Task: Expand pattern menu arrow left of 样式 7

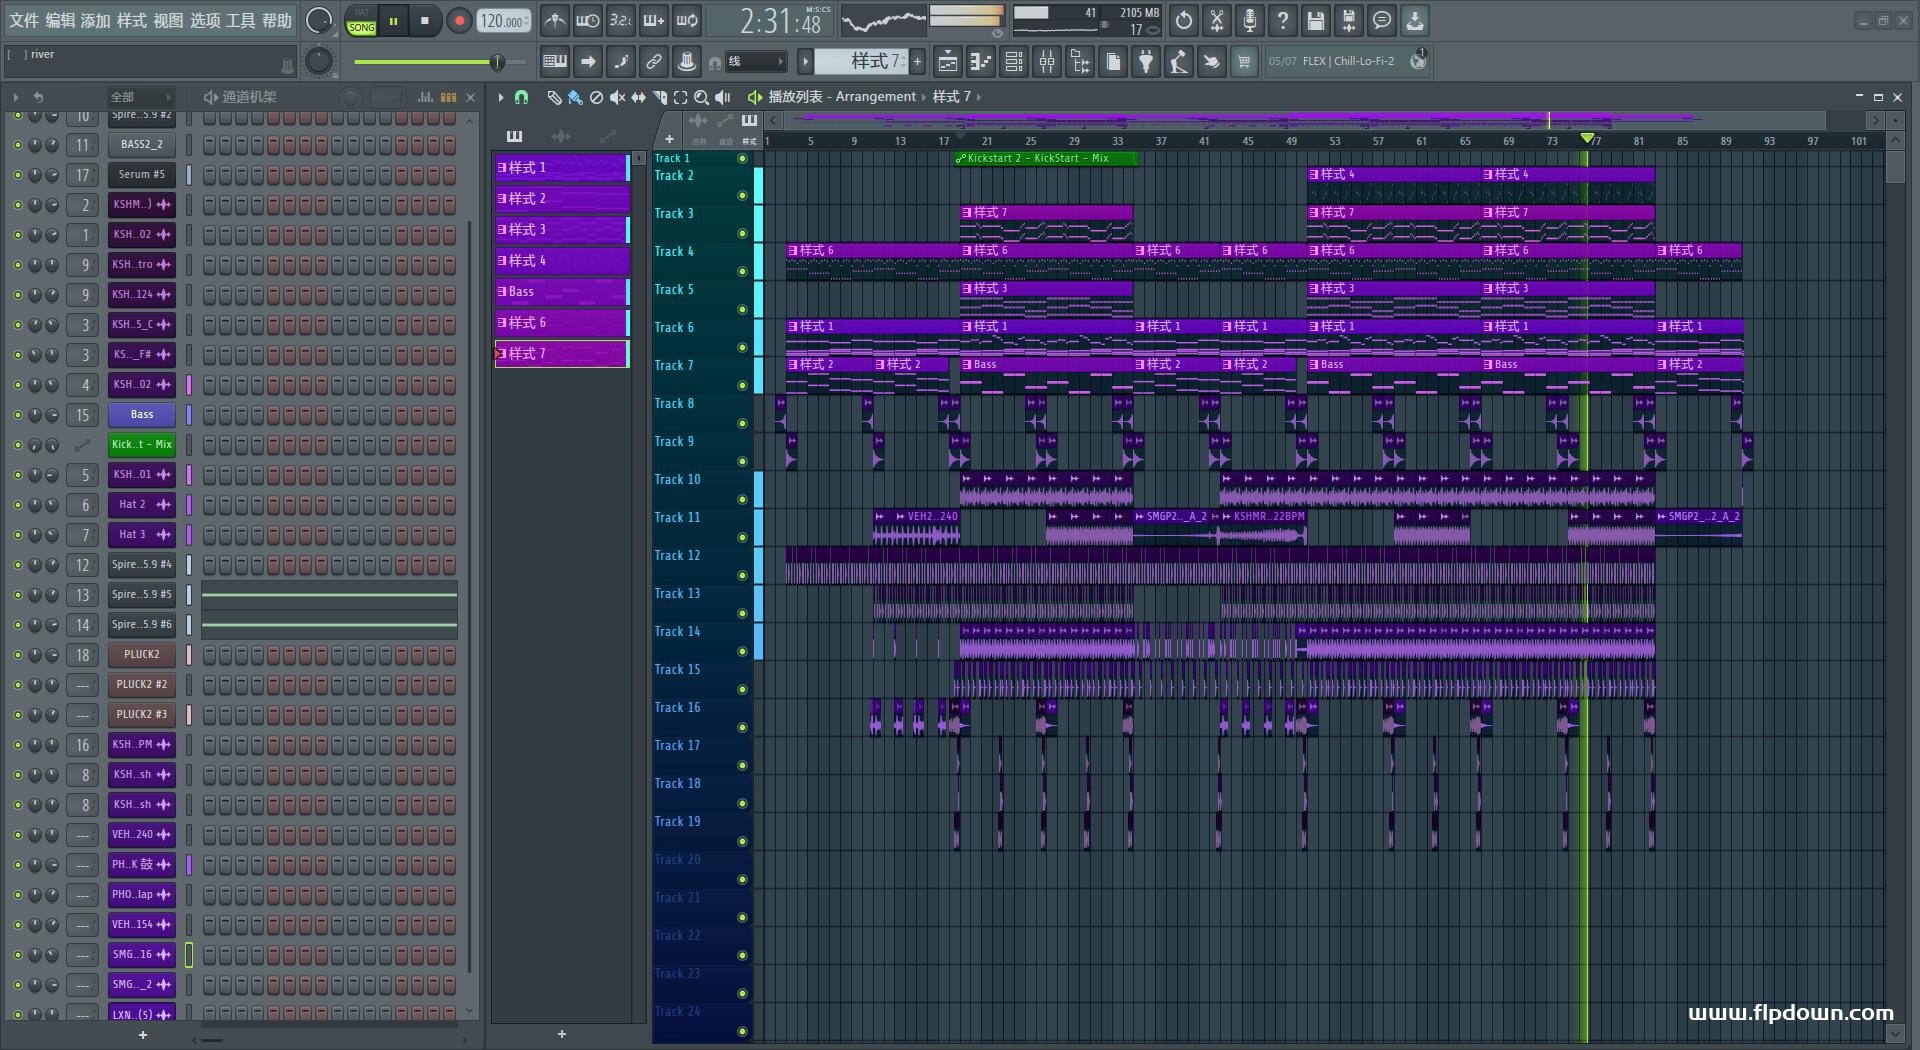Action: coord(805,62)
